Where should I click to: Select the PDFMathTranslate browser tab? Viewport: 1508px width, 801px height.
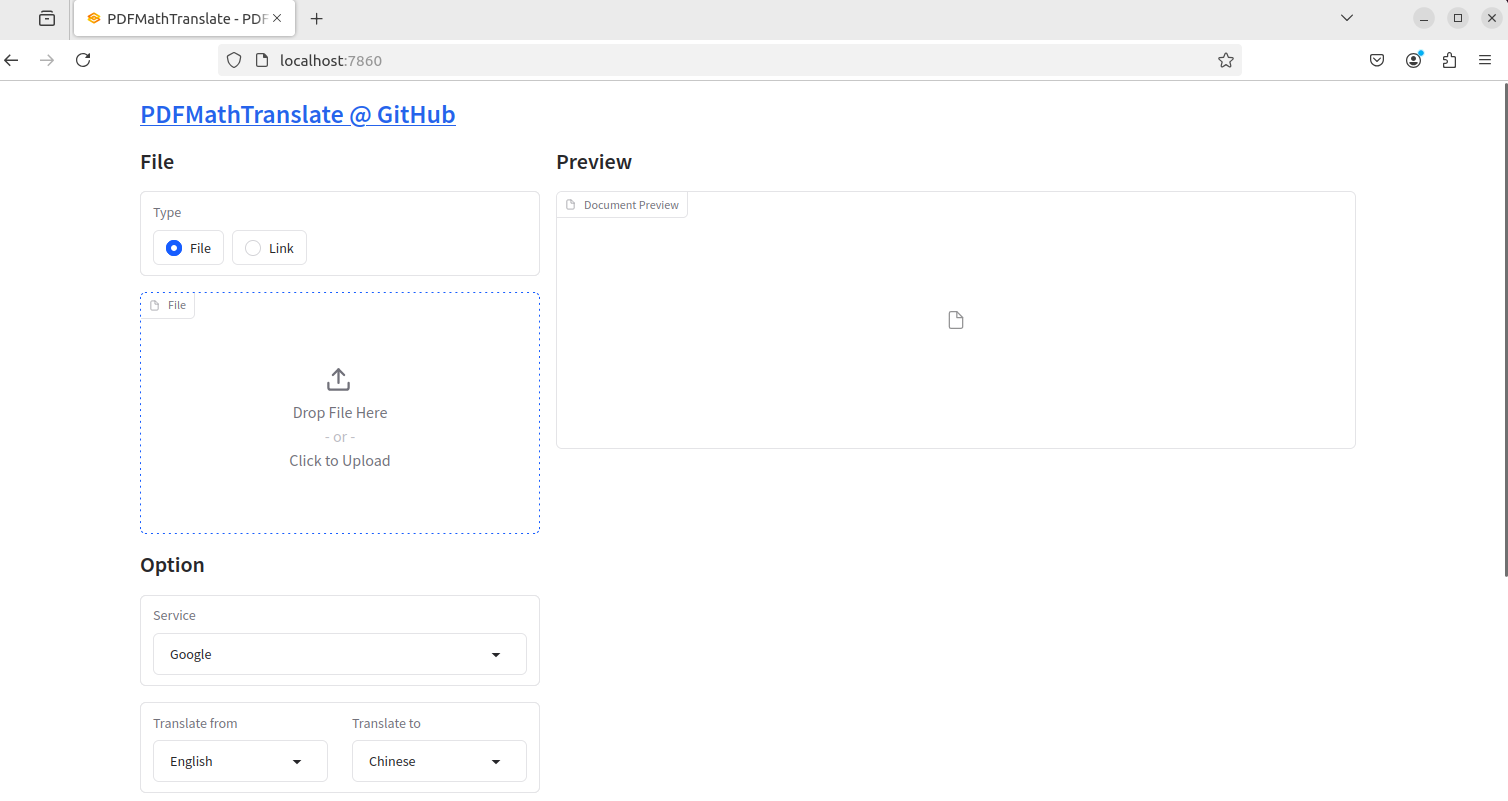(184, 18)
